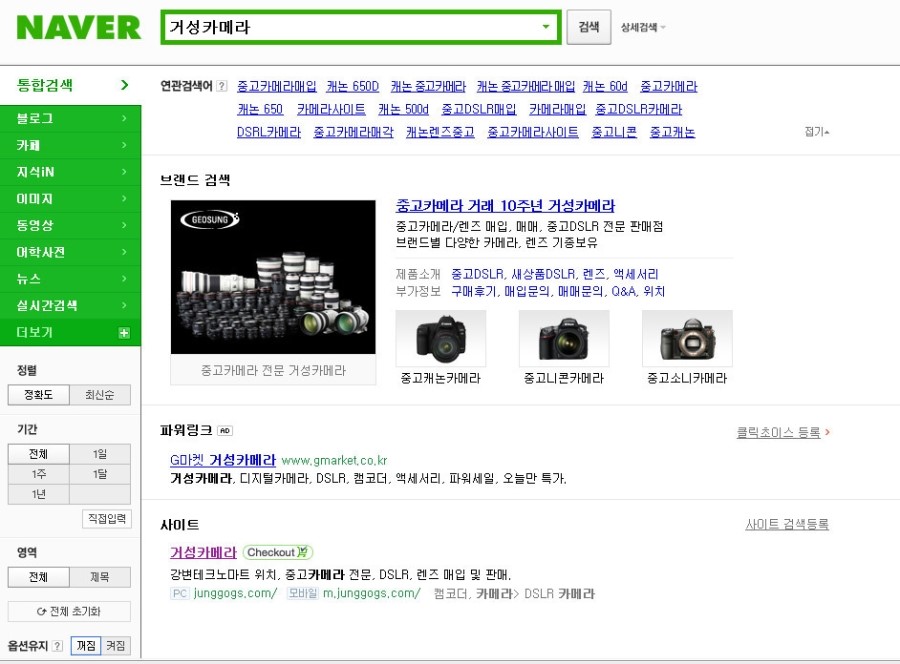Open the 중고DSLR product link
The image size is (900, 664).
[478, 274]
